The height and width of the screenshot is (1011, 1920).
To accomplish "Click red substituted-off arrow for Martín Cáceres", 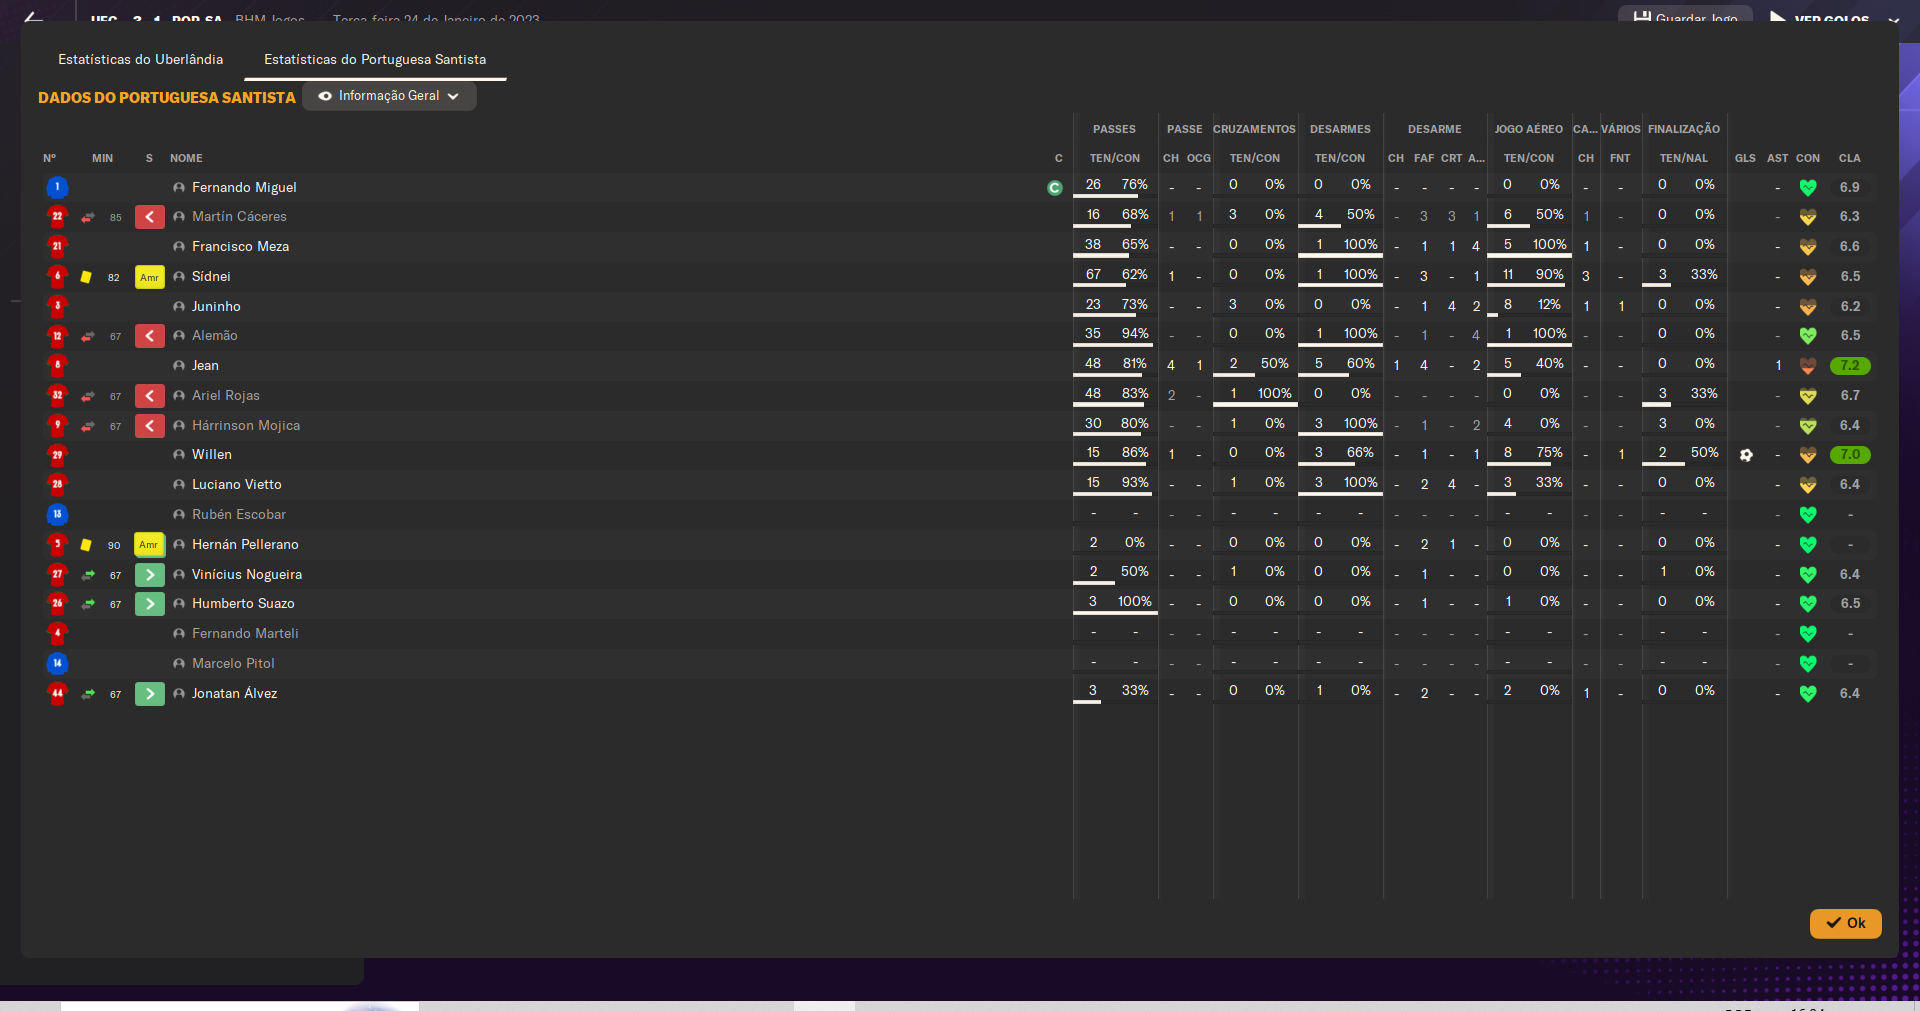I will 150,217.
